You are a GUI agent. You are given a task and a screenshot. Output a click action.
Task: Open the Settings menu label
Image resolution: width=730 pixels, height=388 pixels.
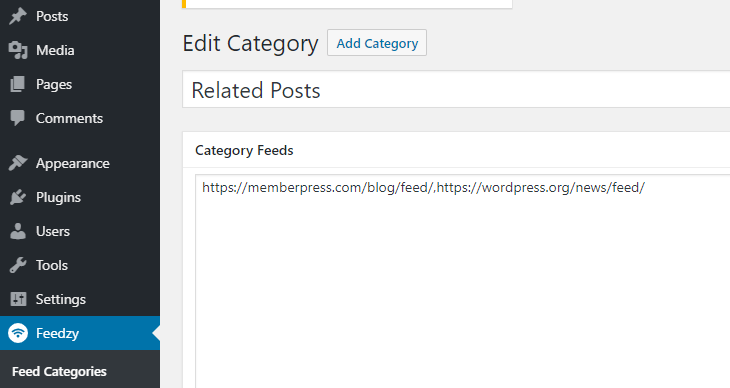click(x=61, y=299)
